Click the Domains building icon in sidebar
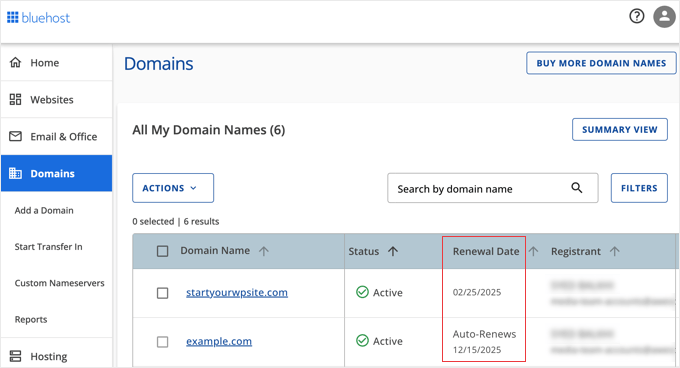The height and width of the screenshot is (368, 680). 16,173
